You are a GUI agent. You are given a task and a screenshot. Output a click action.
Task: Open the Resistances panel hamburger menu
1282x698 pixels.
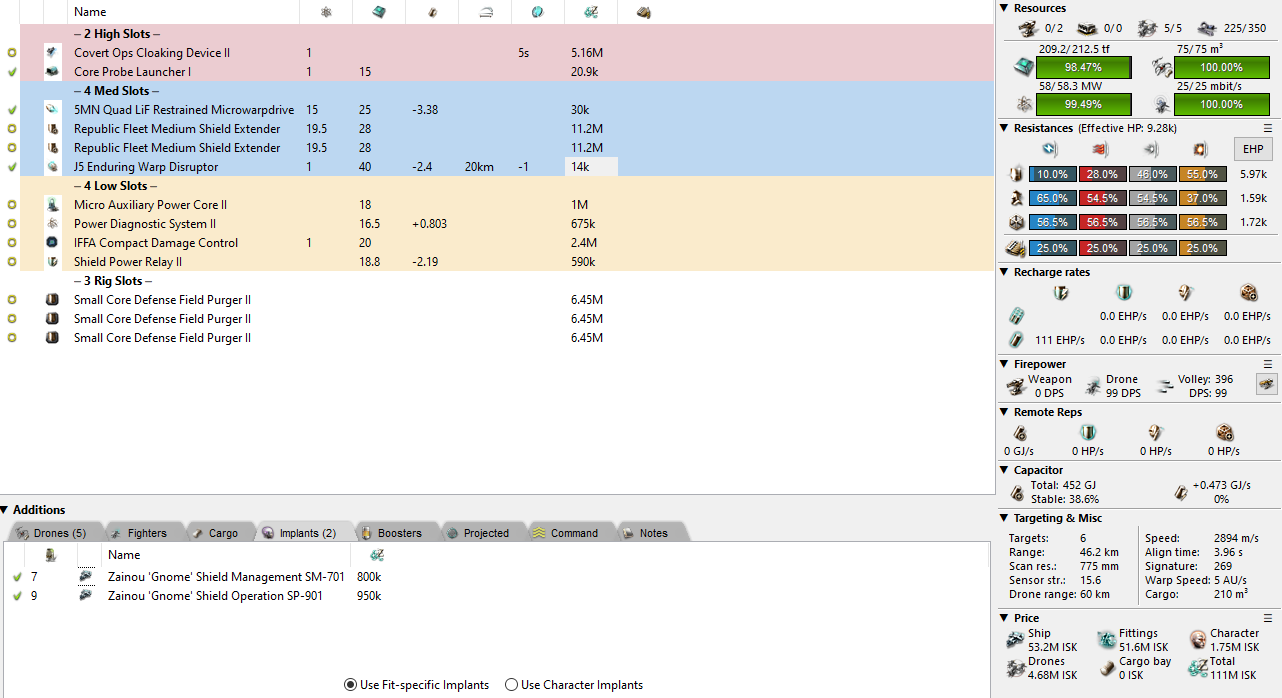tap(1268, 128)
